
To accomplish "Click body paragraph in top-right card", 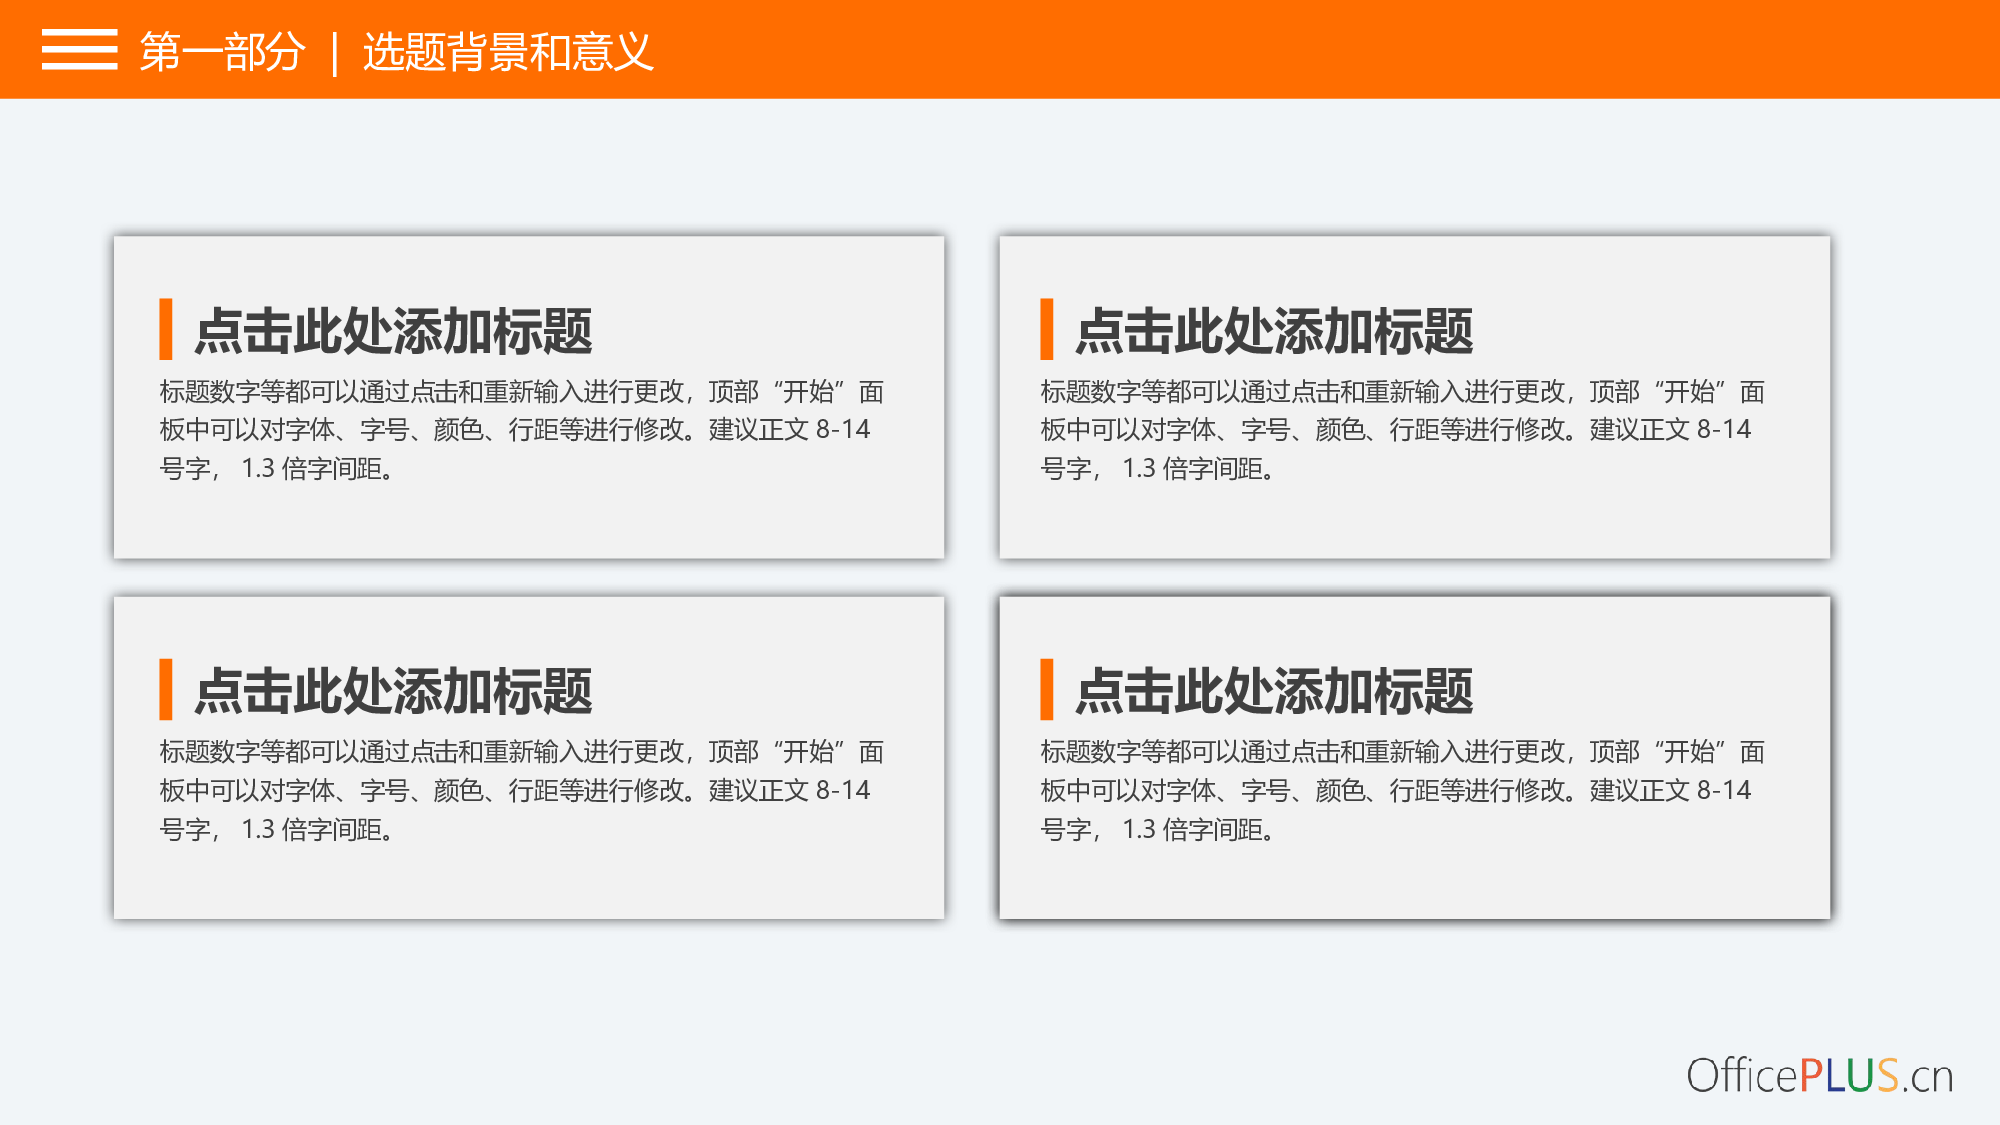I will click(1403, 430).
